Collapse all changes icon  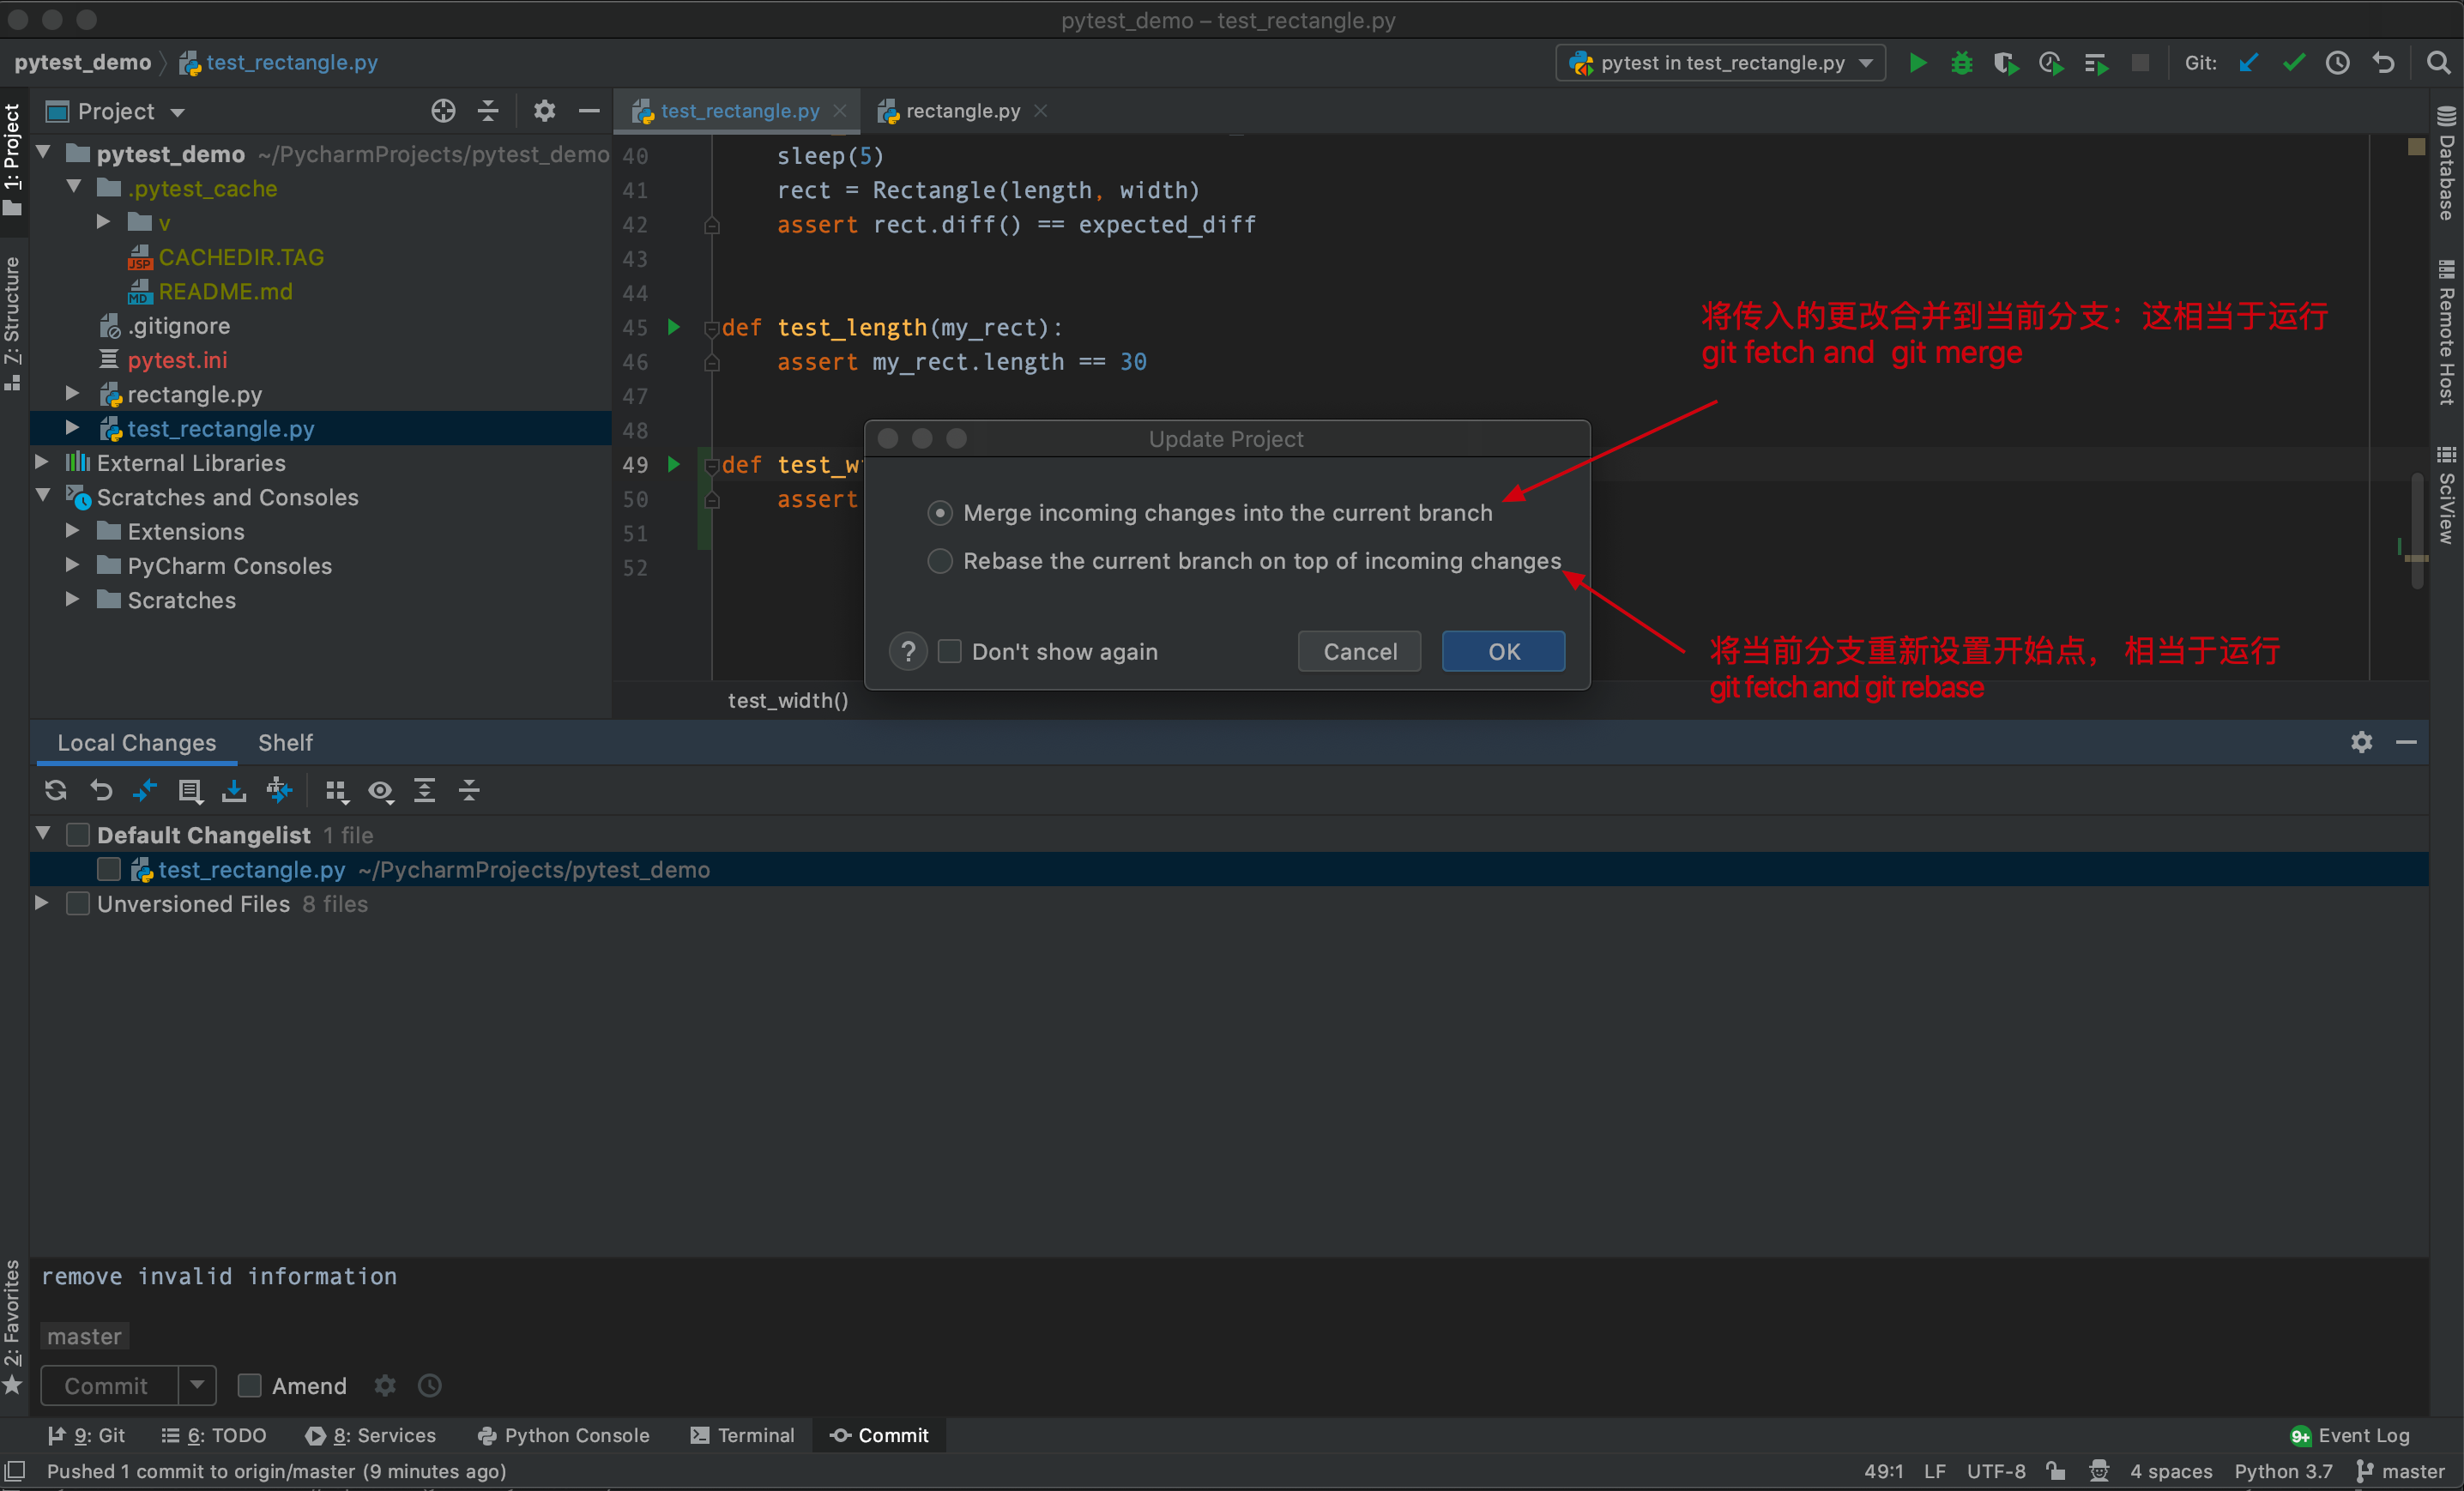click(x=469, y=791)
